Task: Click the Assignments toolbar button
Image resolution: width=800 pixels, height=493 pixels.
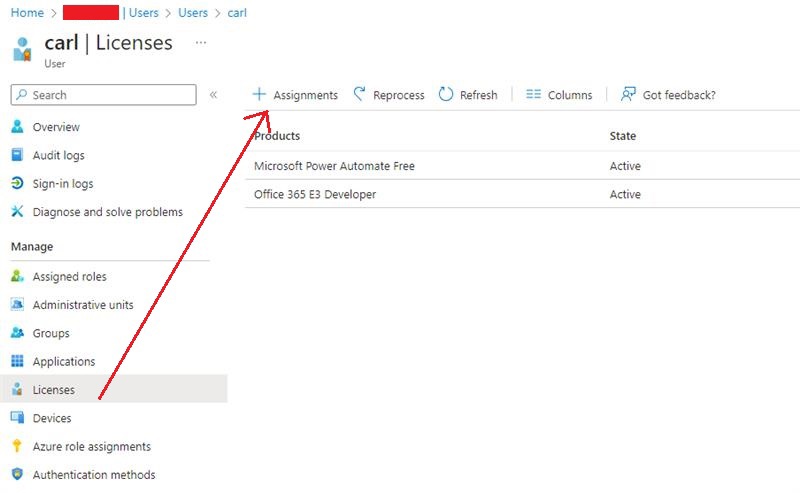Action: (295, 95)
